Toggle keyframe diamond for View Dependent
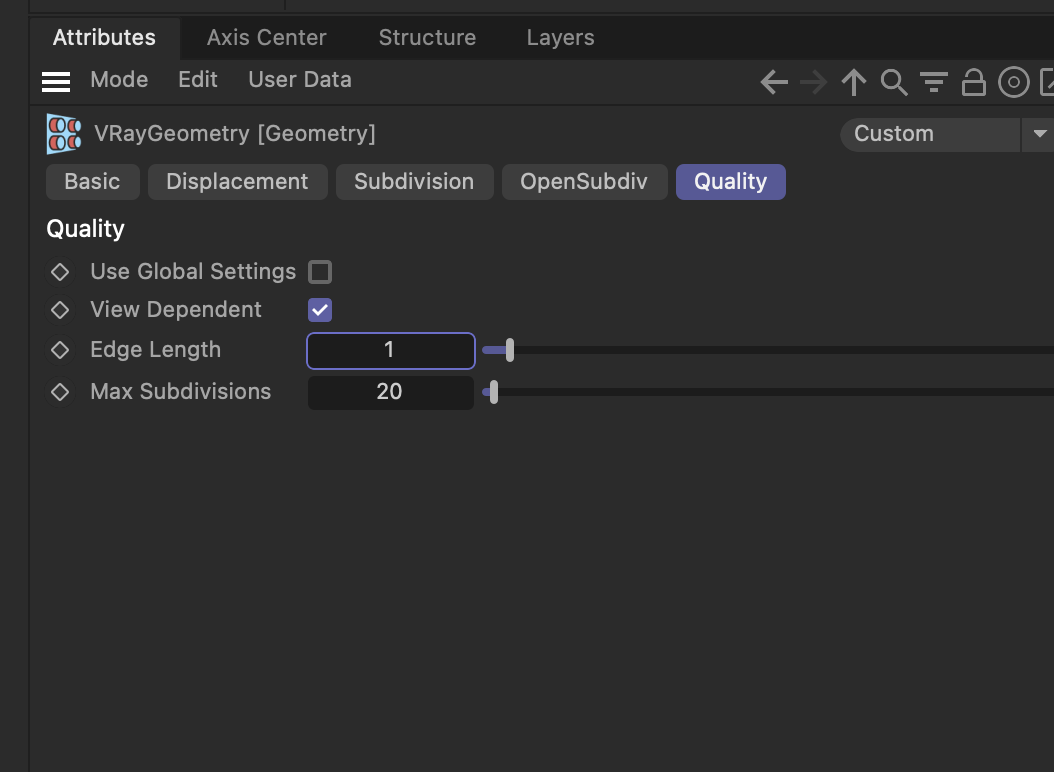This screenshot has width=1054, height=772. click(x=60, y=310)
